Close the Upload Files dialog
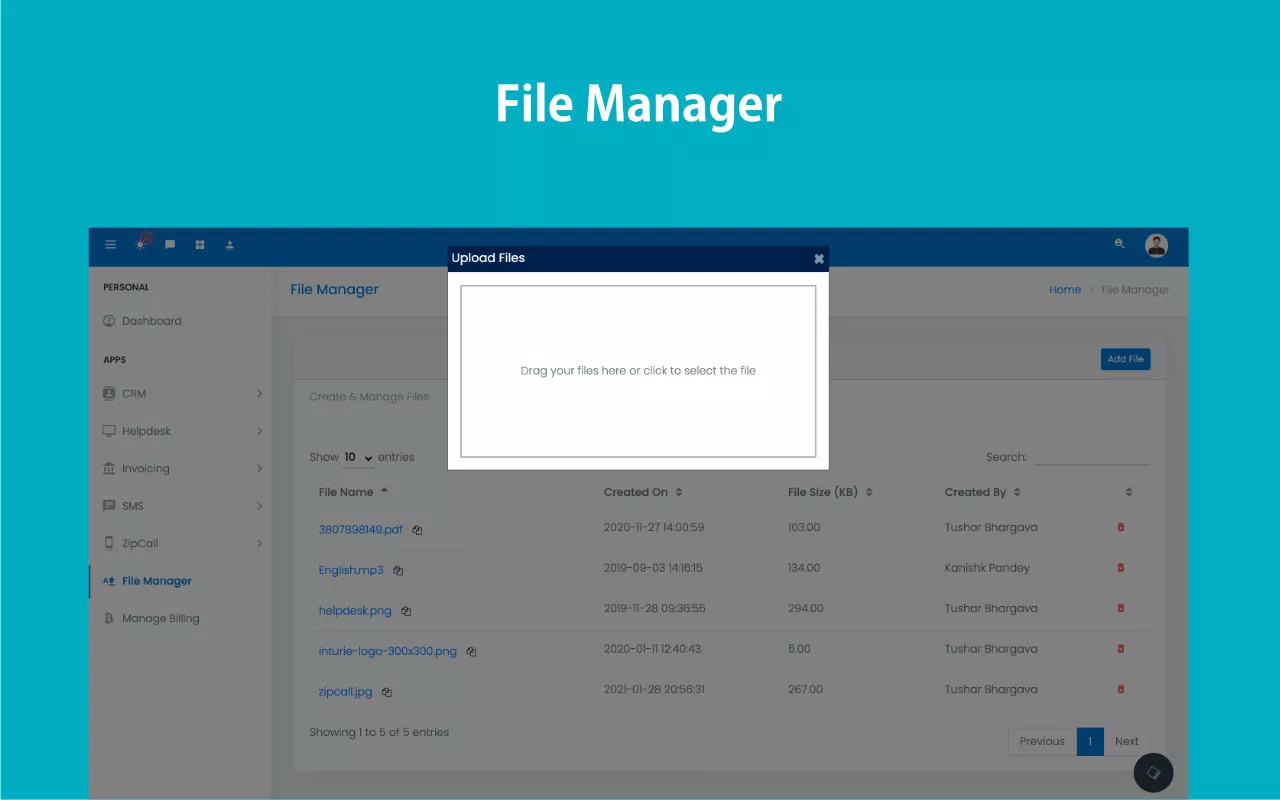1280x800 pixels. pos(818,259)
